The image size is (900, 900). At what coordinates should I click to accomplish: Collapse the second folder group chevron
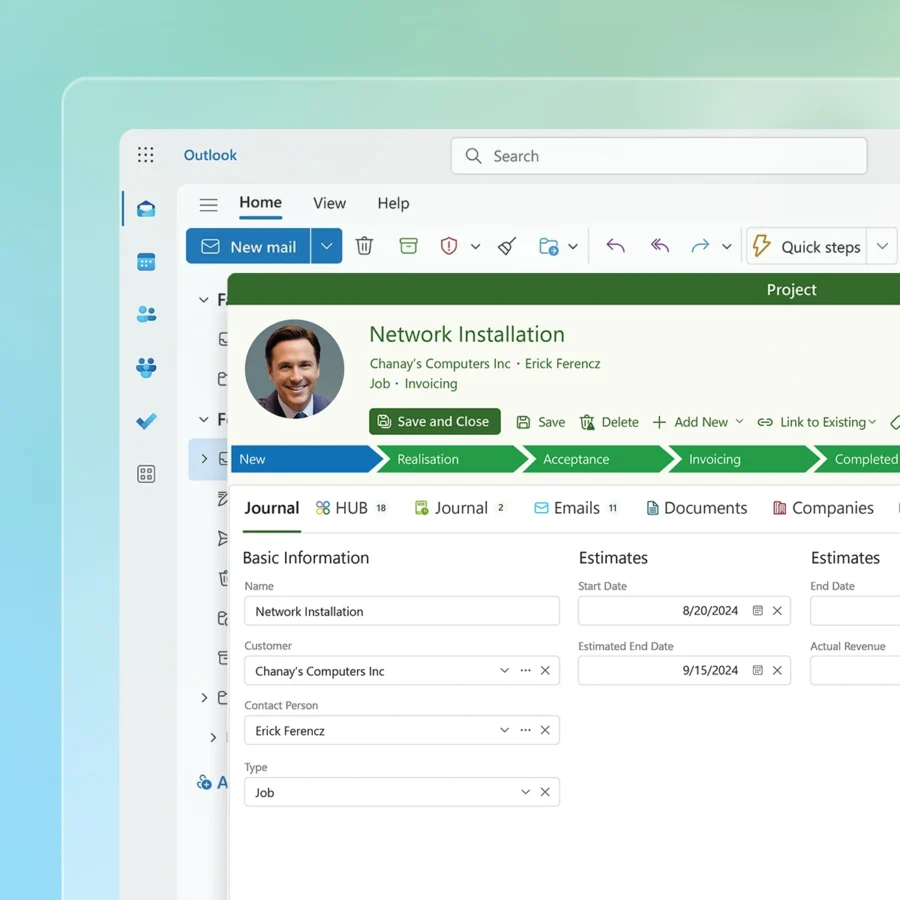tap(204, 420)
